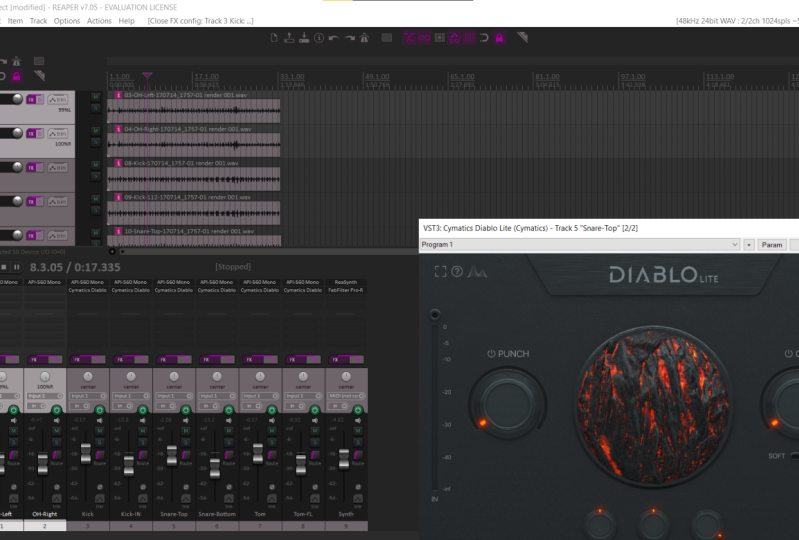Open the Track menu
Viewport: 799px width, 540px height.
click(x=38, y=21)
